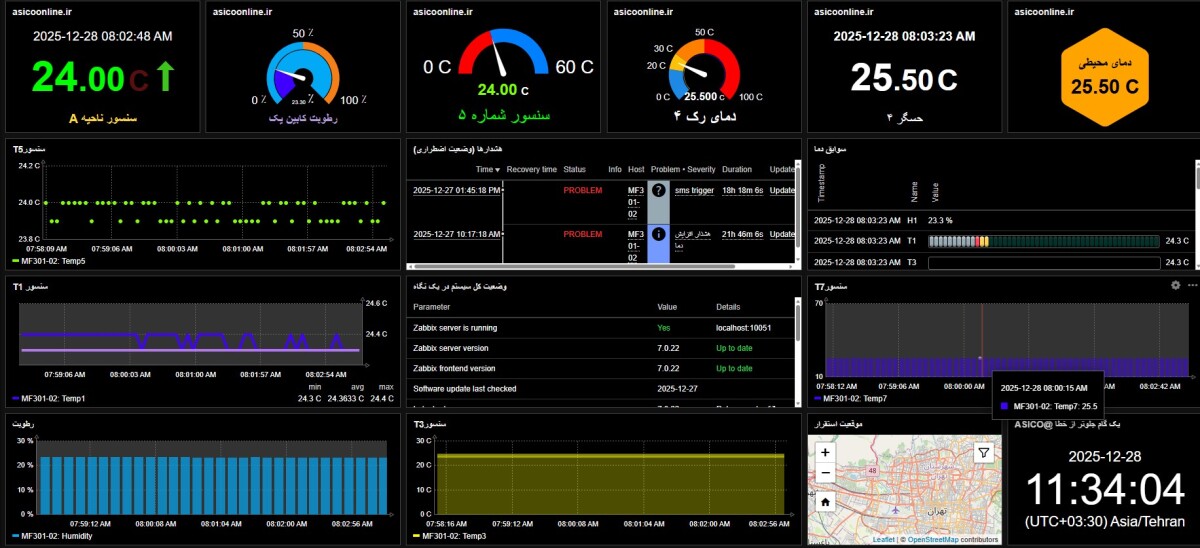The width and height of the screenshot is (1200, 548).
Task: Reset map to home view
Action: 825,502
